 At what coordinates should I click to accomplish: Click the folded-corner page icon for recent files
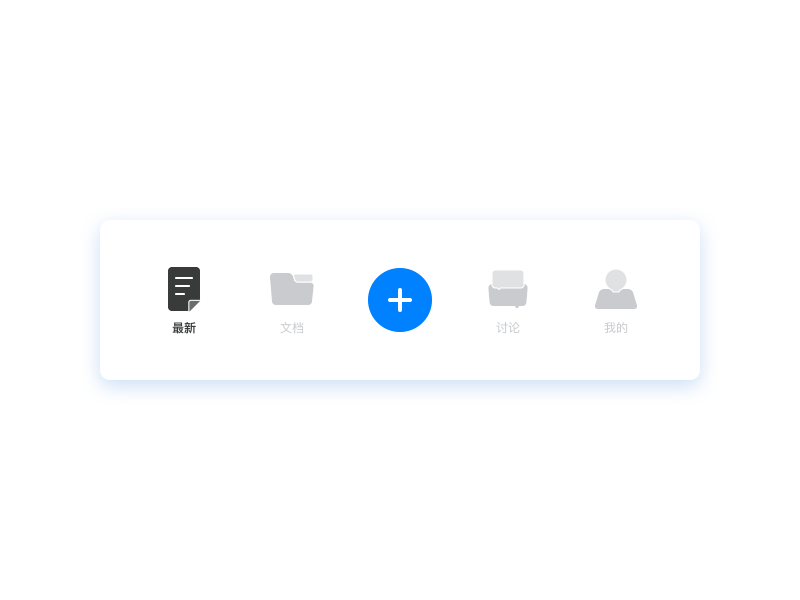point(184,289)
